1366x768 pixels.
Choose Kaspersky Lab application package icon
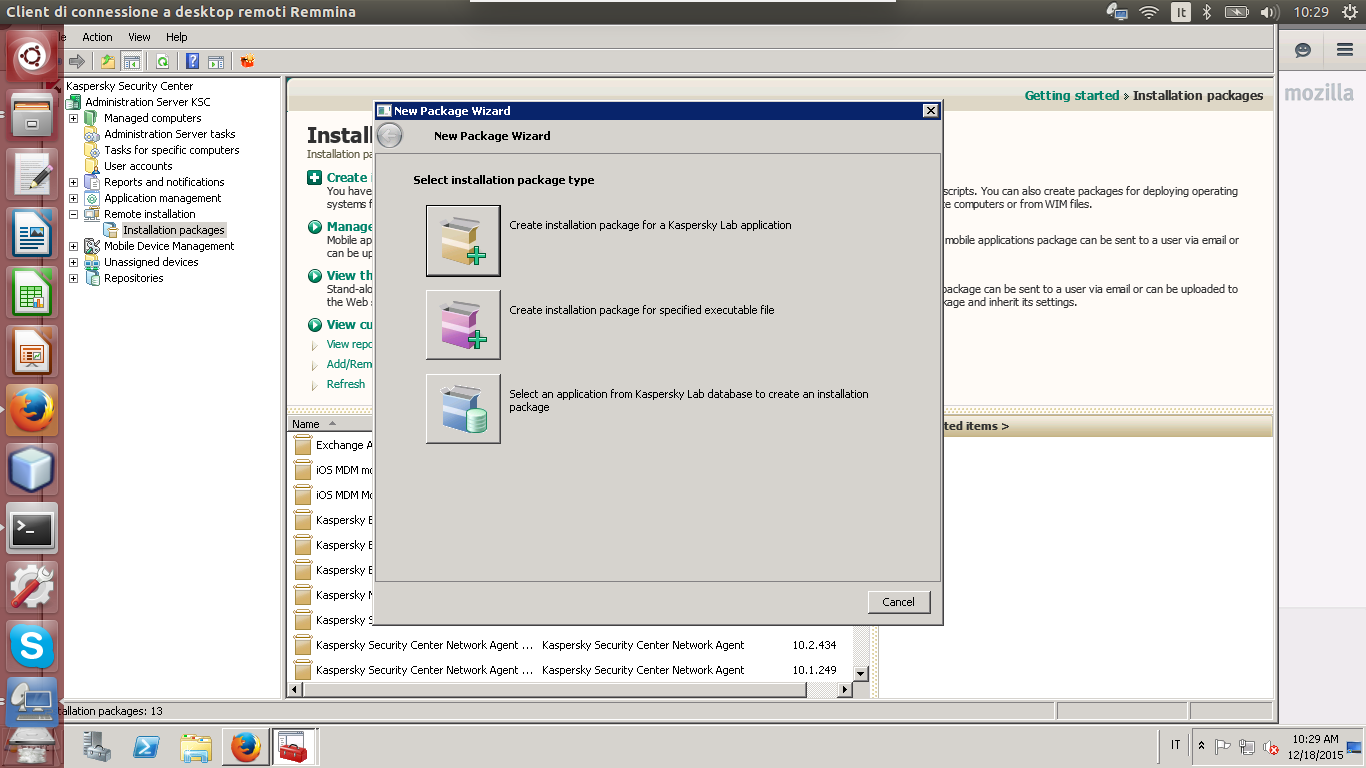point(463,240)
